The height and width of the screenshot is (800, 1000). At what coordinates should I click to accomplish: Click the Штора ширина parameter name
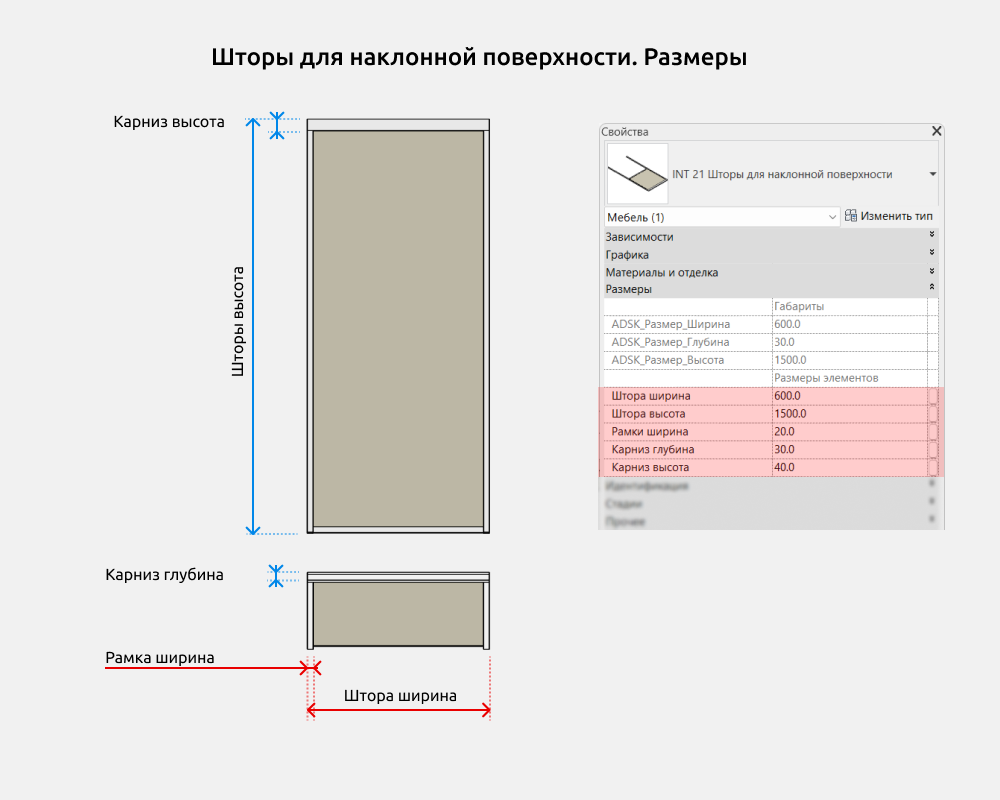(x=651, y=396)
